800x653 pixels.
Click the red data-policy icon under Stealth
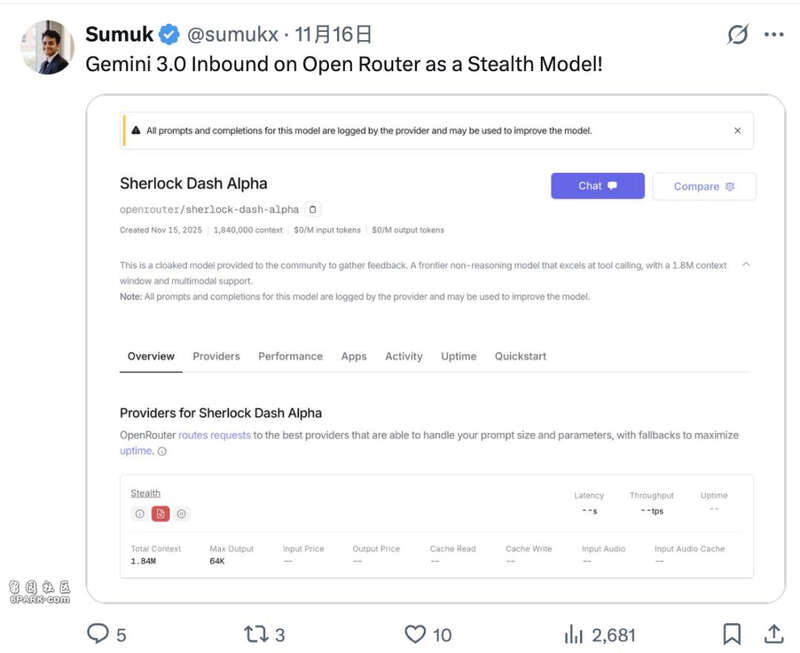[160, 514]
